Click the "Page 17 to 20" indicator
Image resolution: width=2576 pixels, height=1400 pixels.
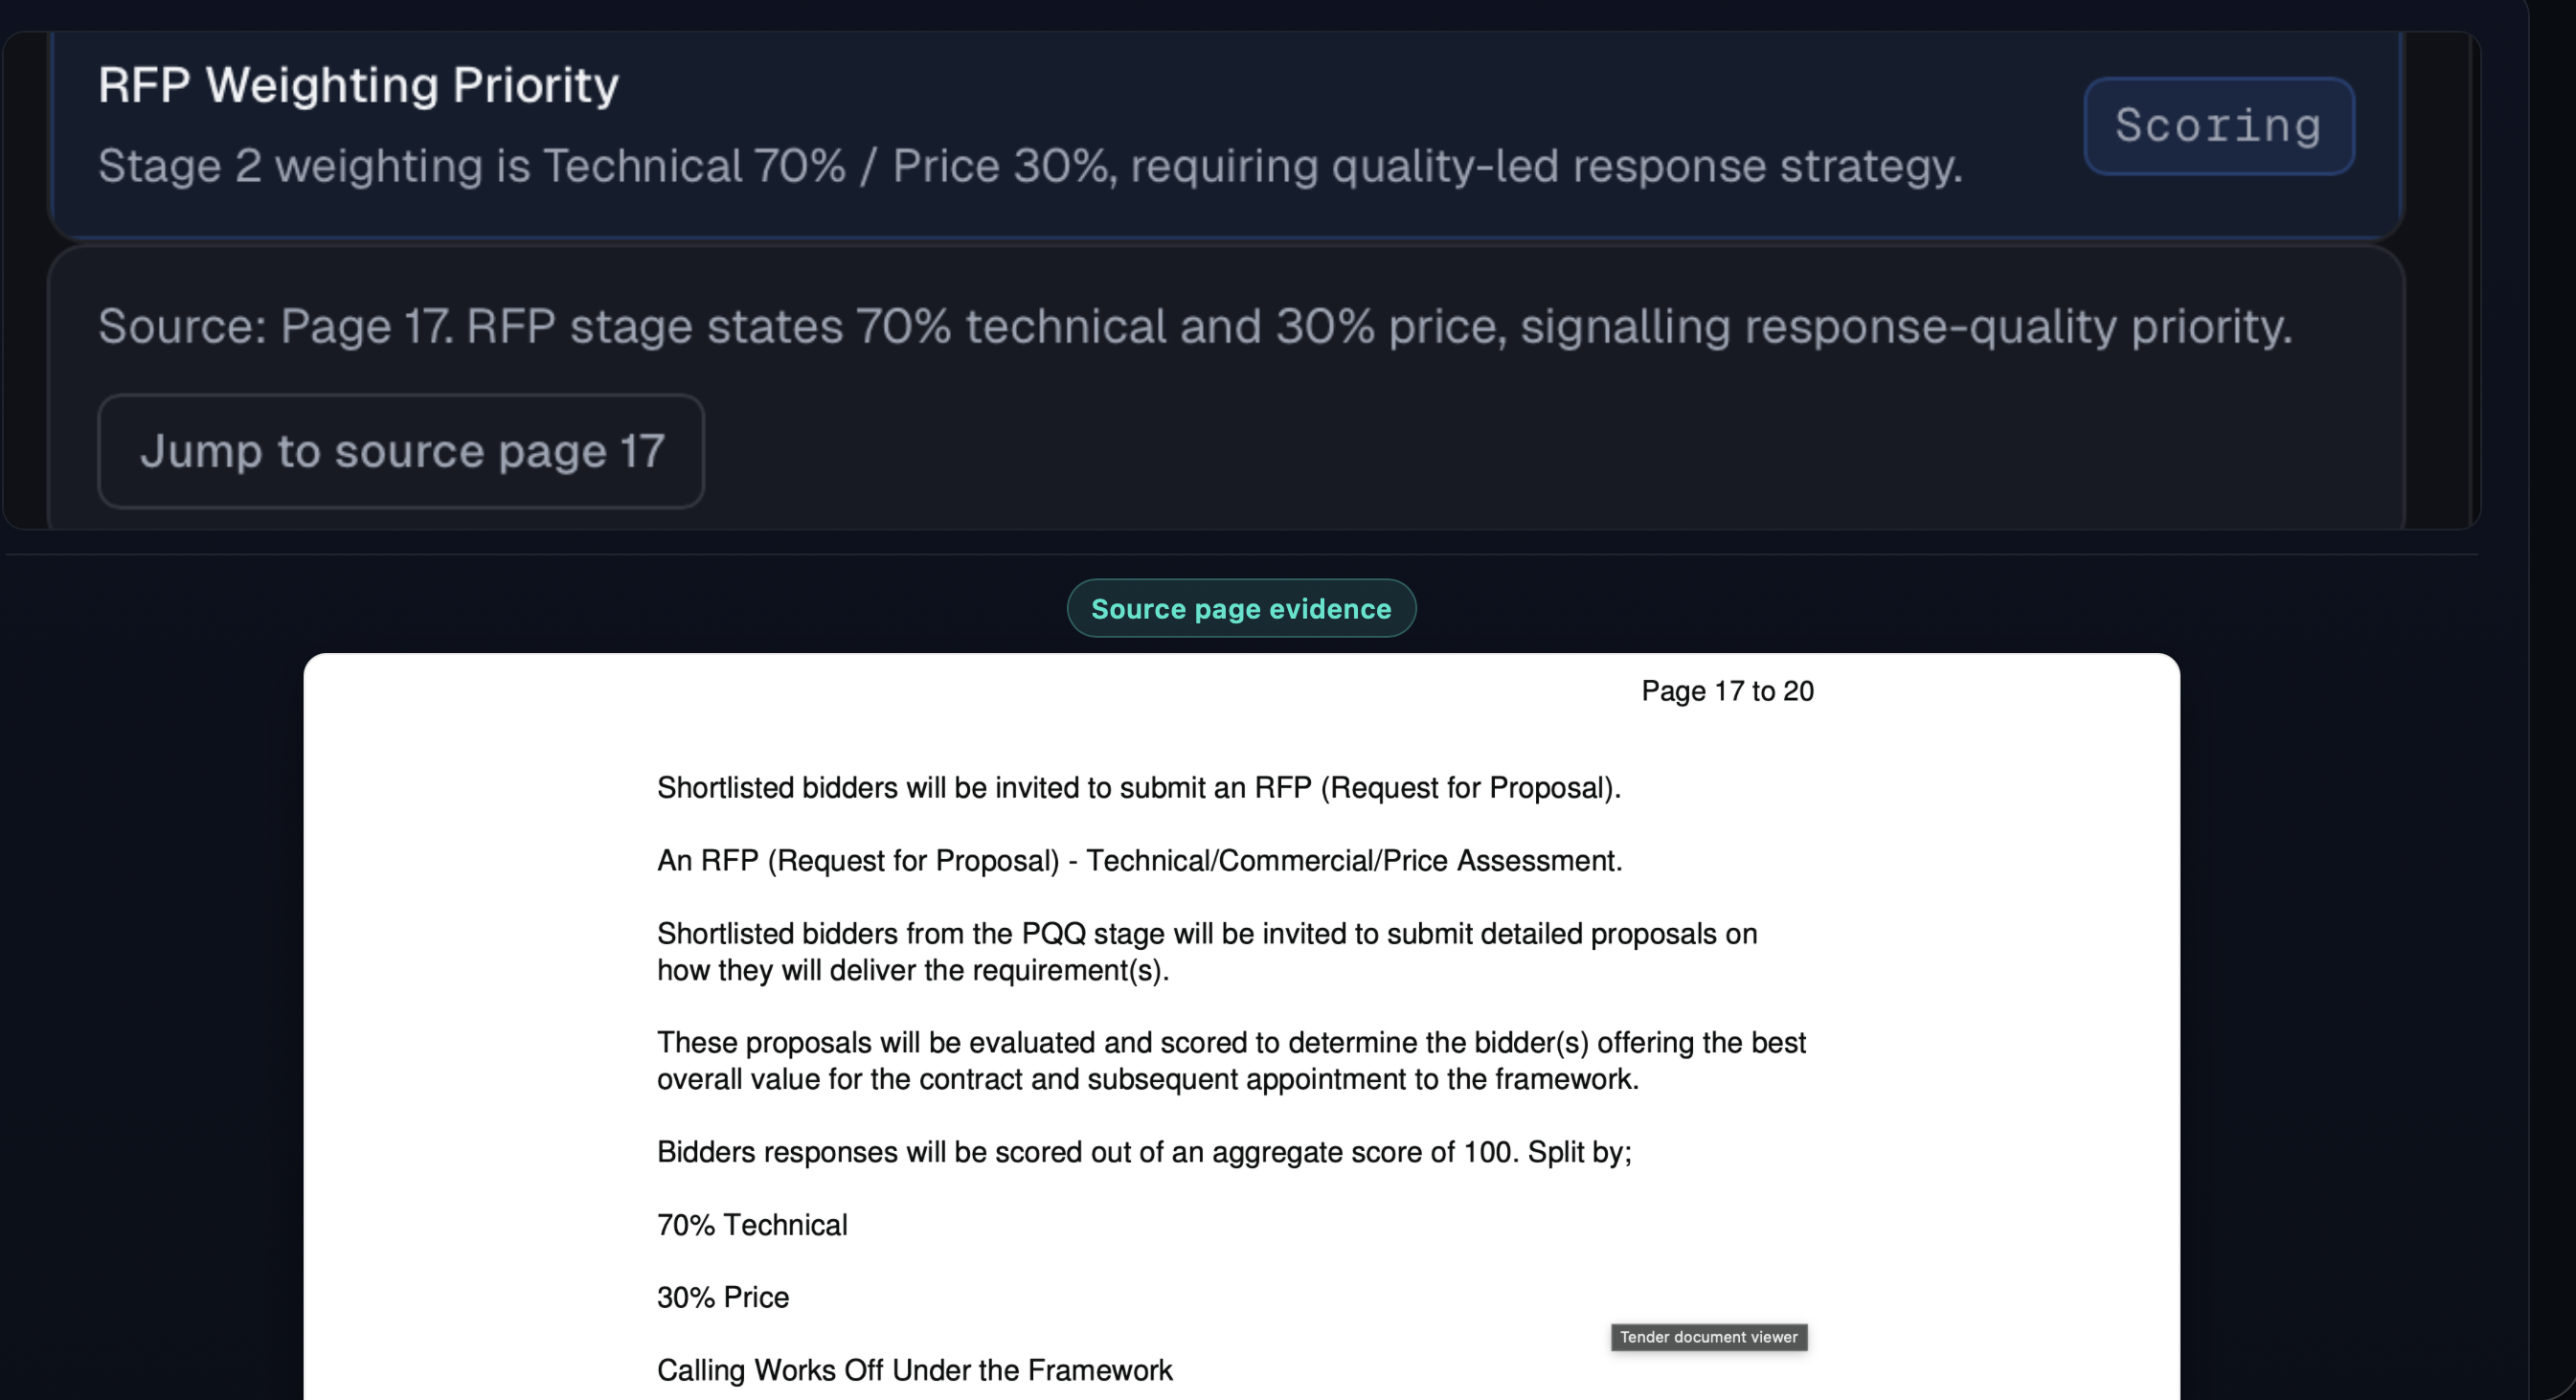[1727, 691]
